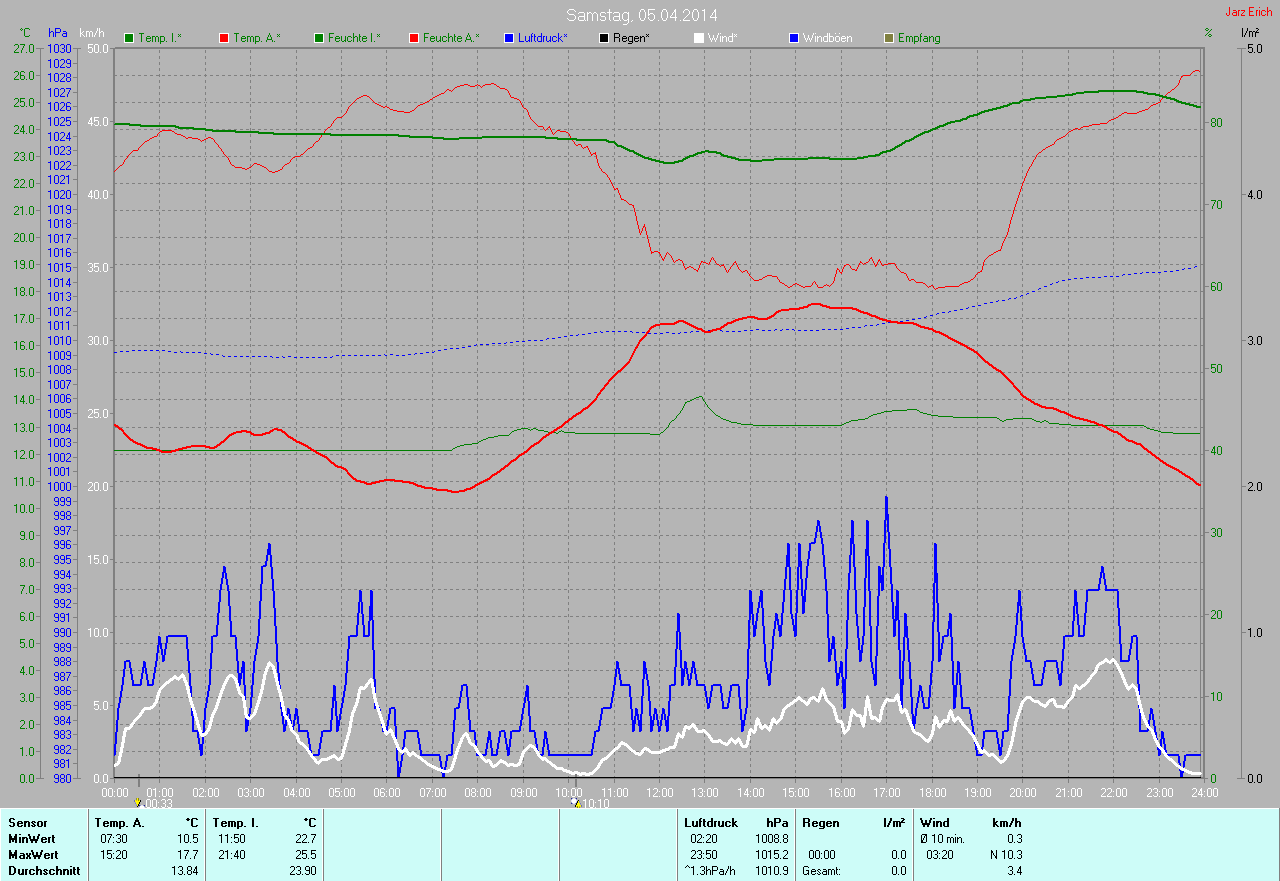Click the 'Regen' header in the summary table
The image size is (1280, 881).
819,823
